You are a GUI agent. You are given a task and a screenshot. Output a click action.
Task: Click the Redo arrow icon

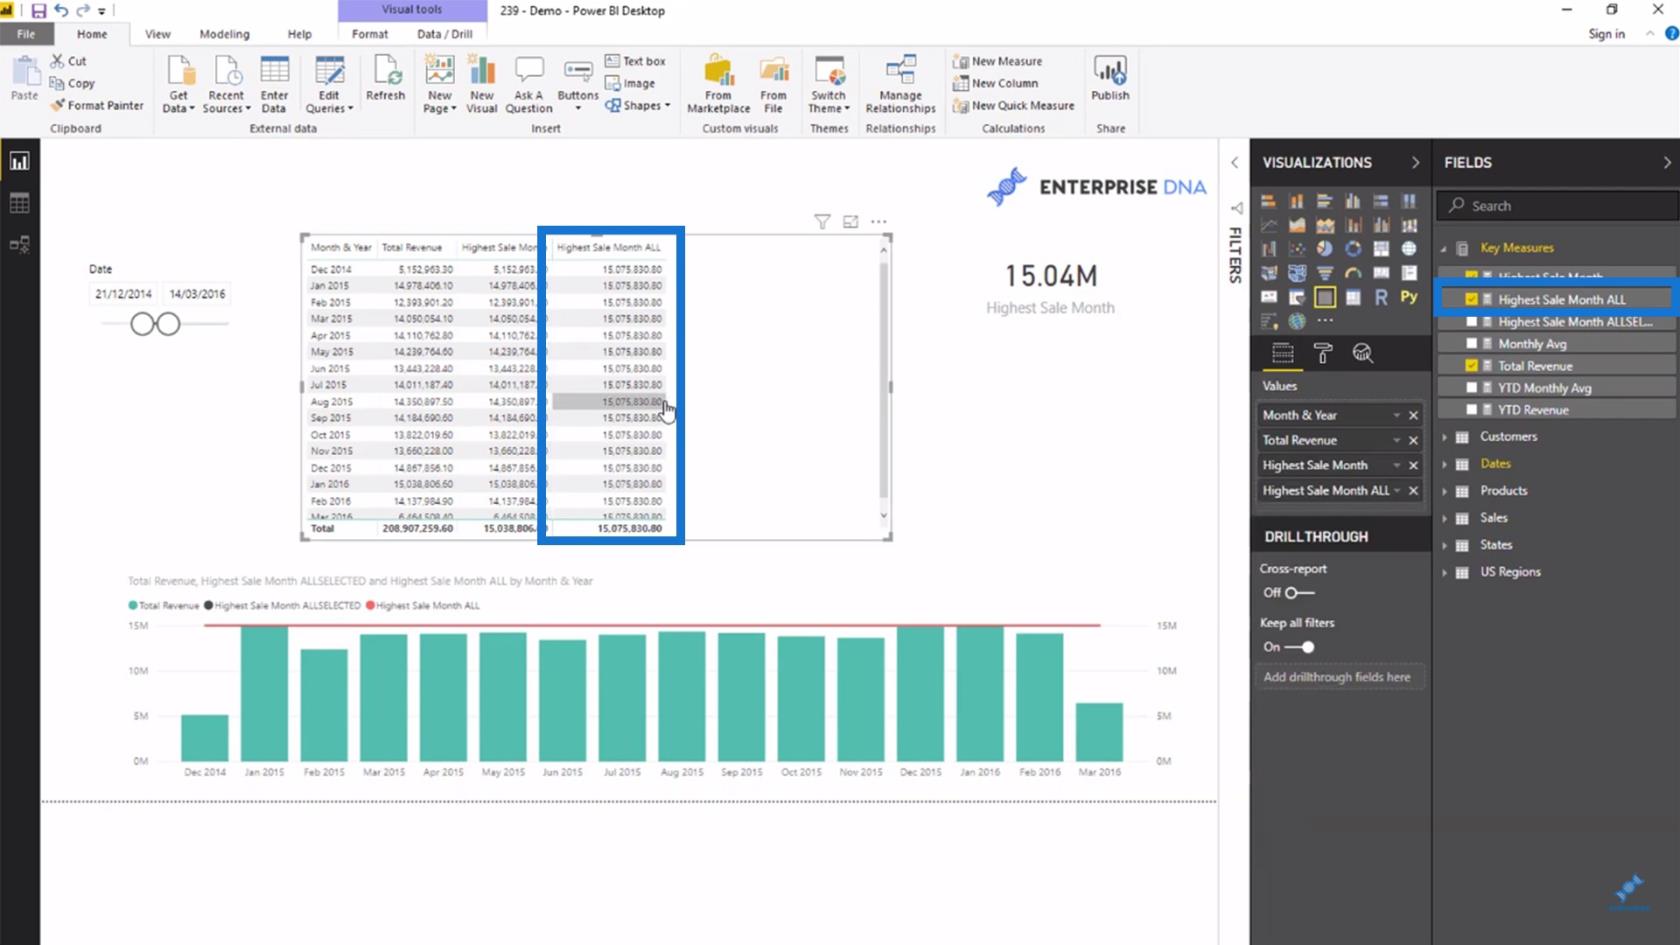[x=83, y=11]
